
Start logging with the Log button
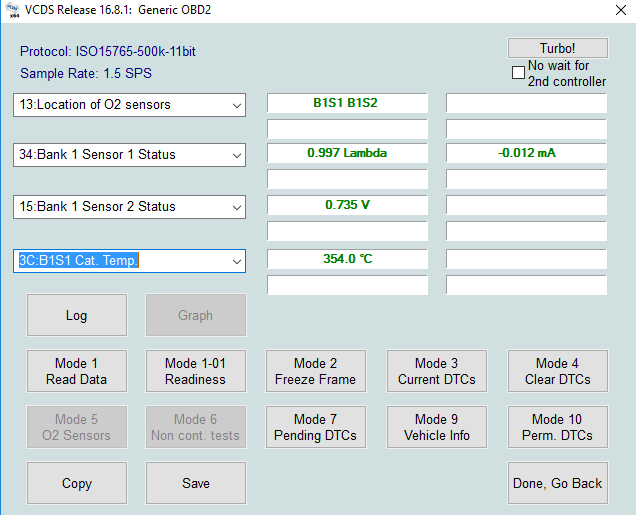(x=77, y=315)
